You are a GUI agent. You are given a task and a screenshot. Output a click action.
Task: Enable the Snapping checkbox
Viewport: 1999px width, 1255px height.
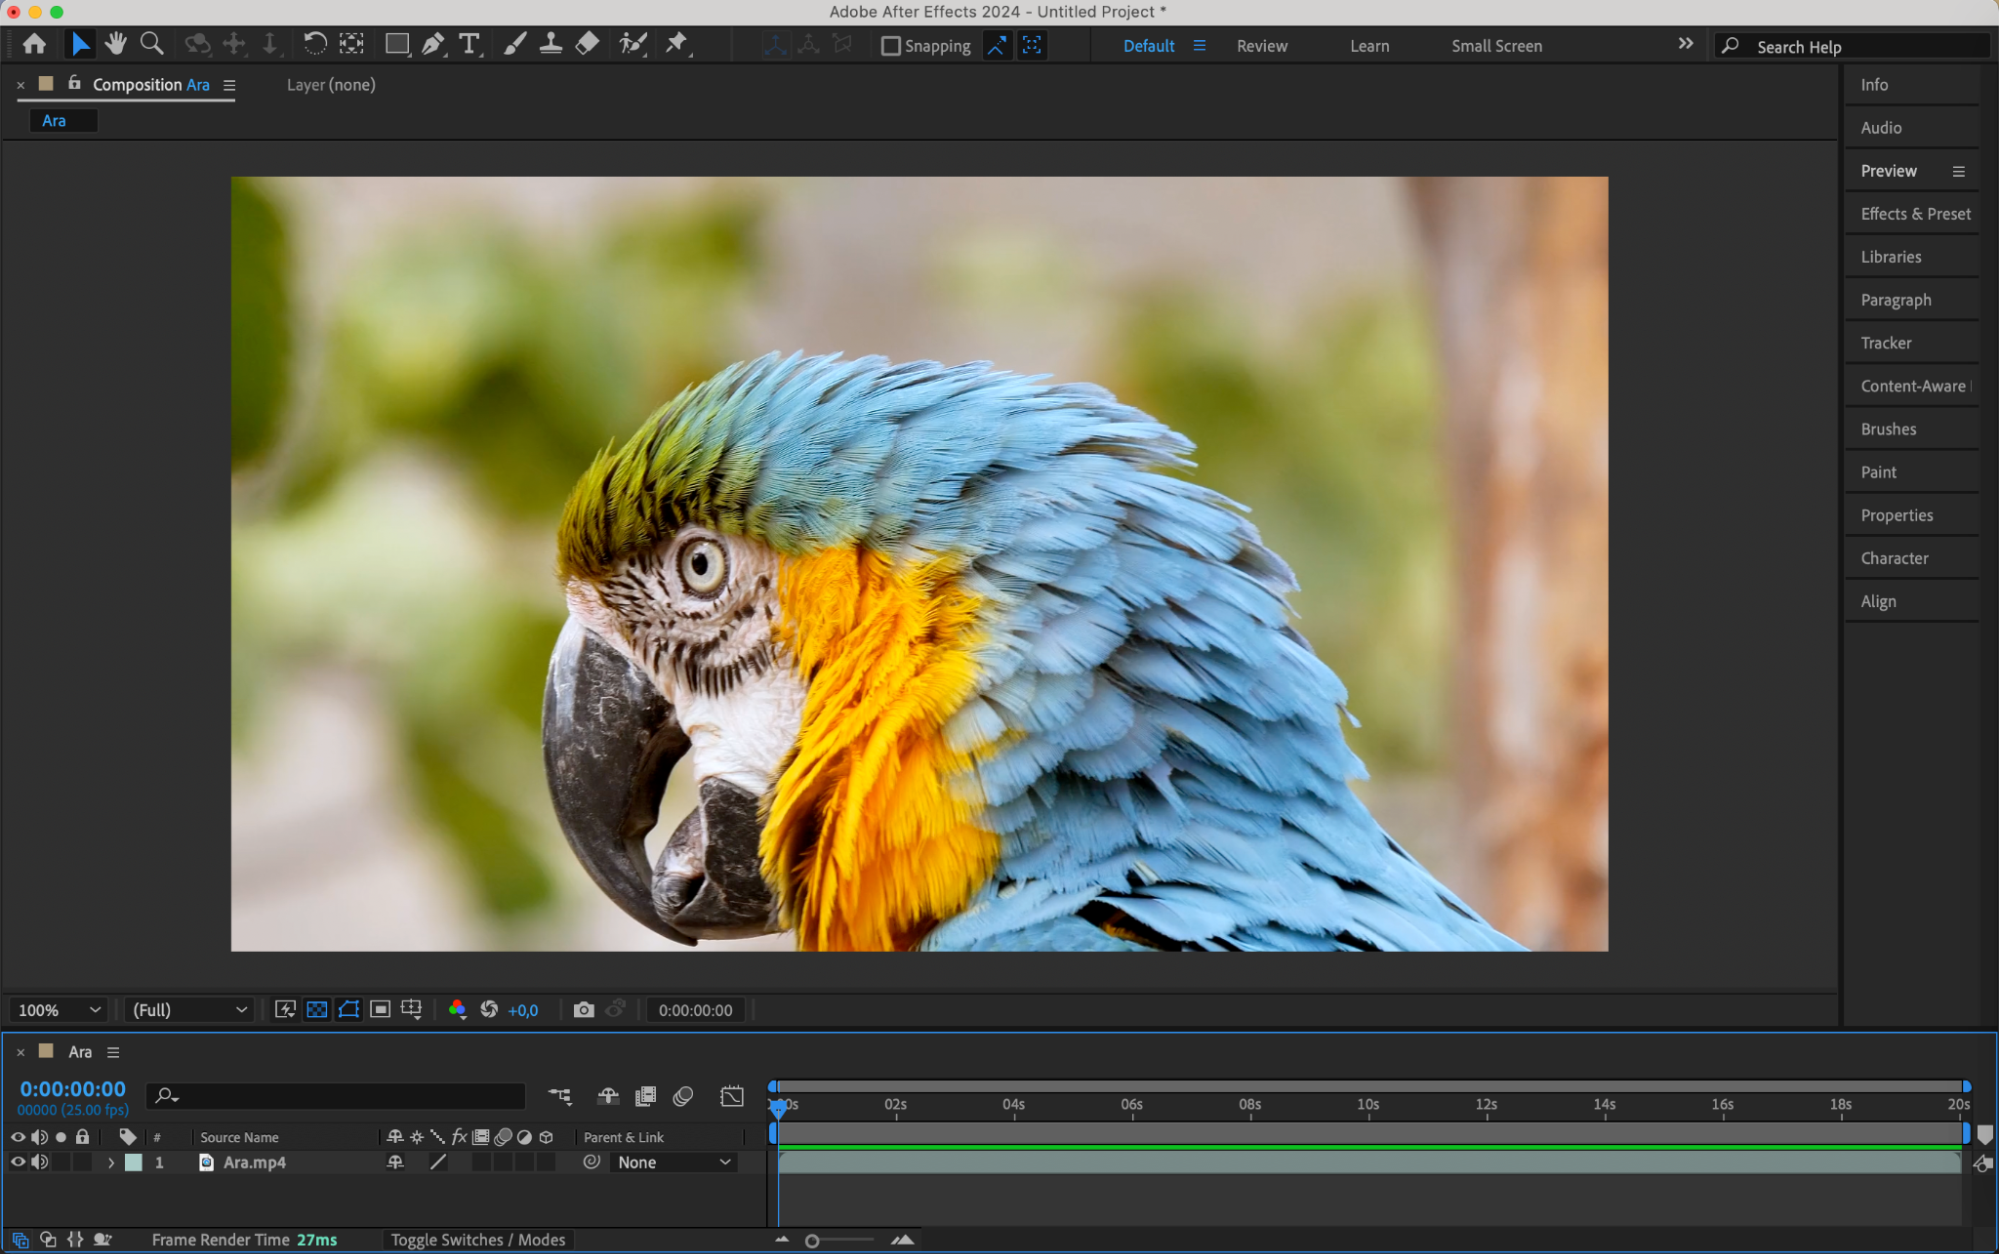890,46
